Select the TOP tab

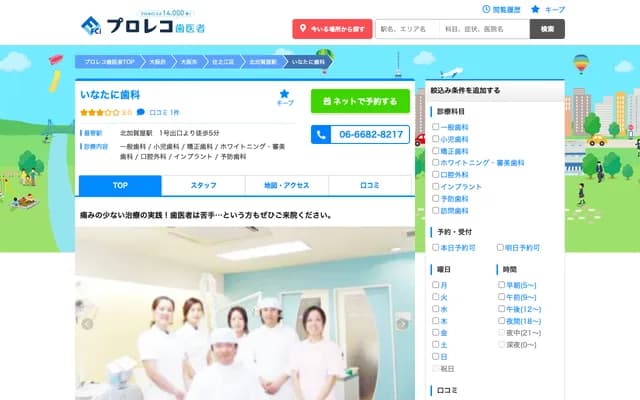(120, 186)
